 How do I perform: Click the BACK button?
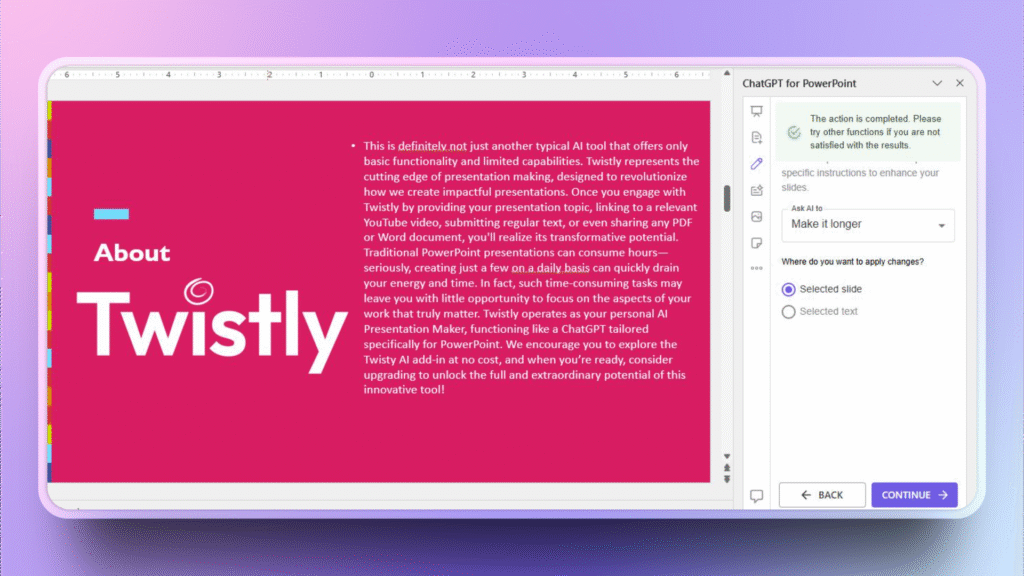point(822,494)
